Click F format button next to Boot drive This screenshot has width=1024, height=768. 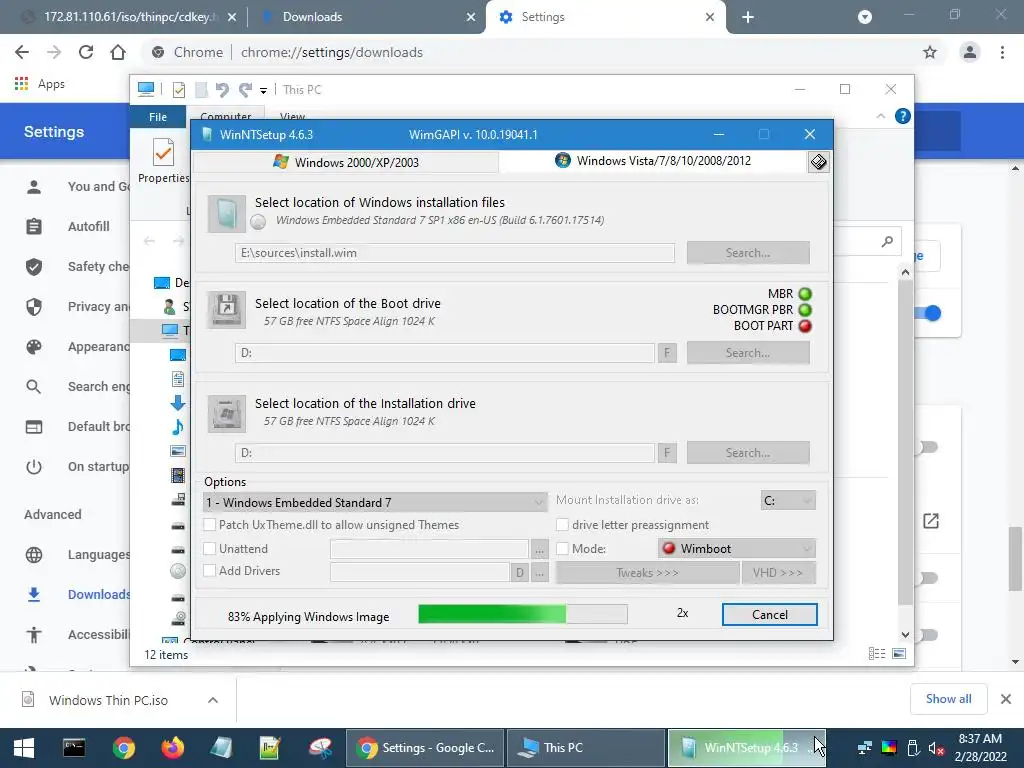(667, 353)
